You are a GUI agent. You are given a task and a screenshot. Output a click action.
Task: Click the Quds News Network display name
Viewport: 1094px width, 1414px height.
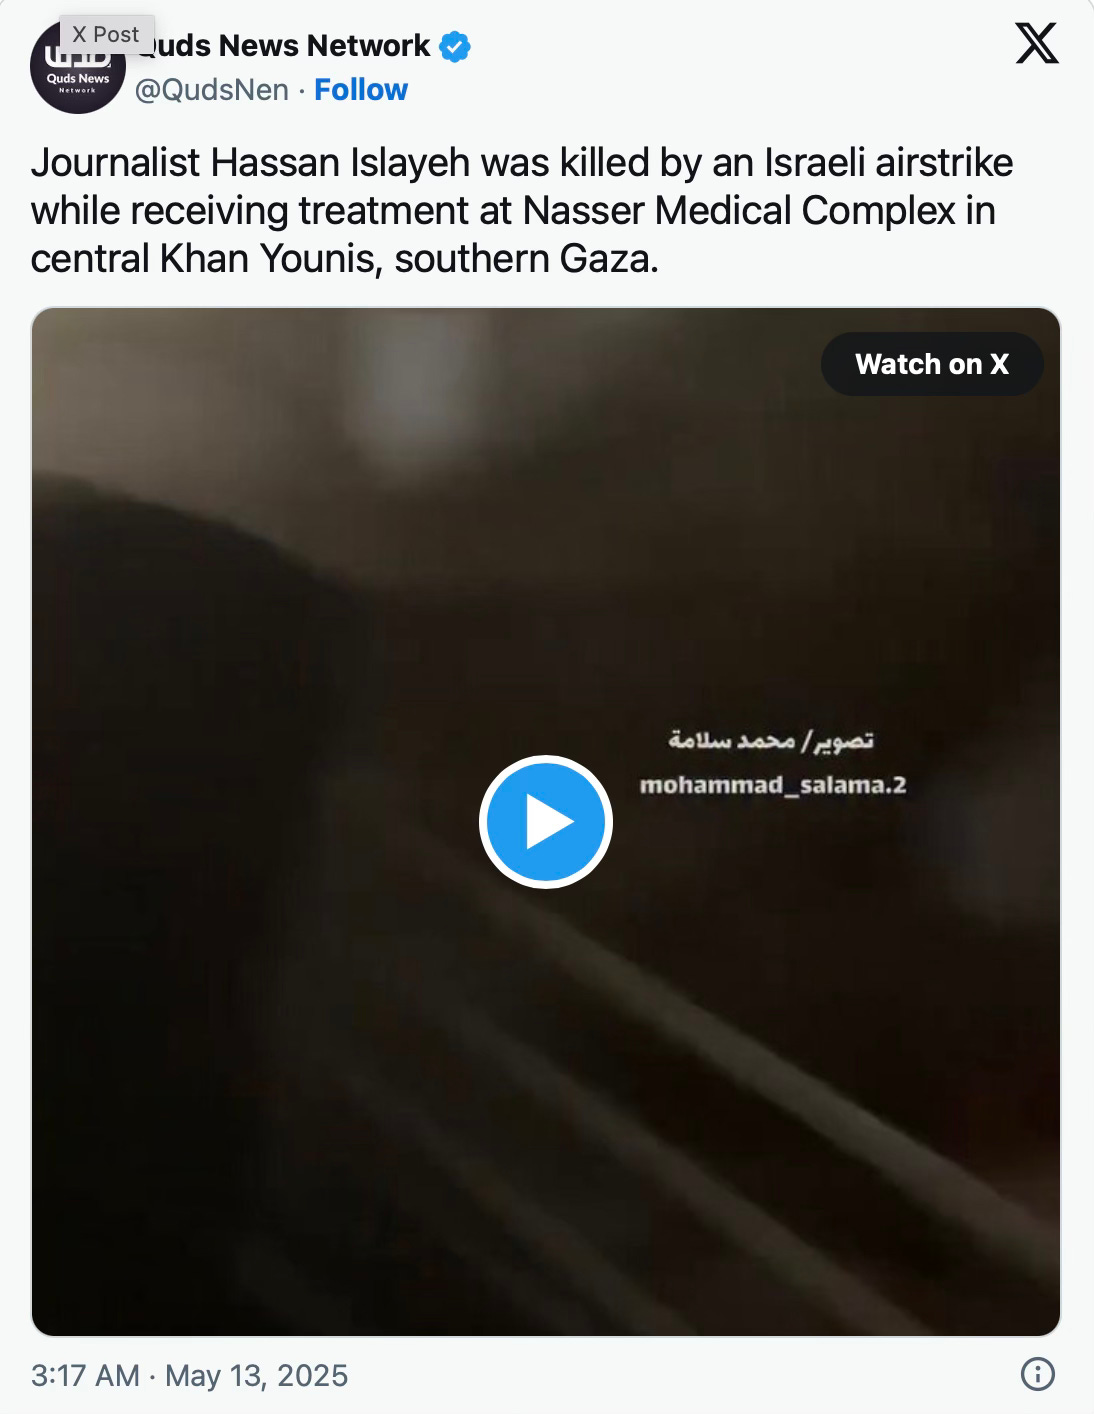283,46
